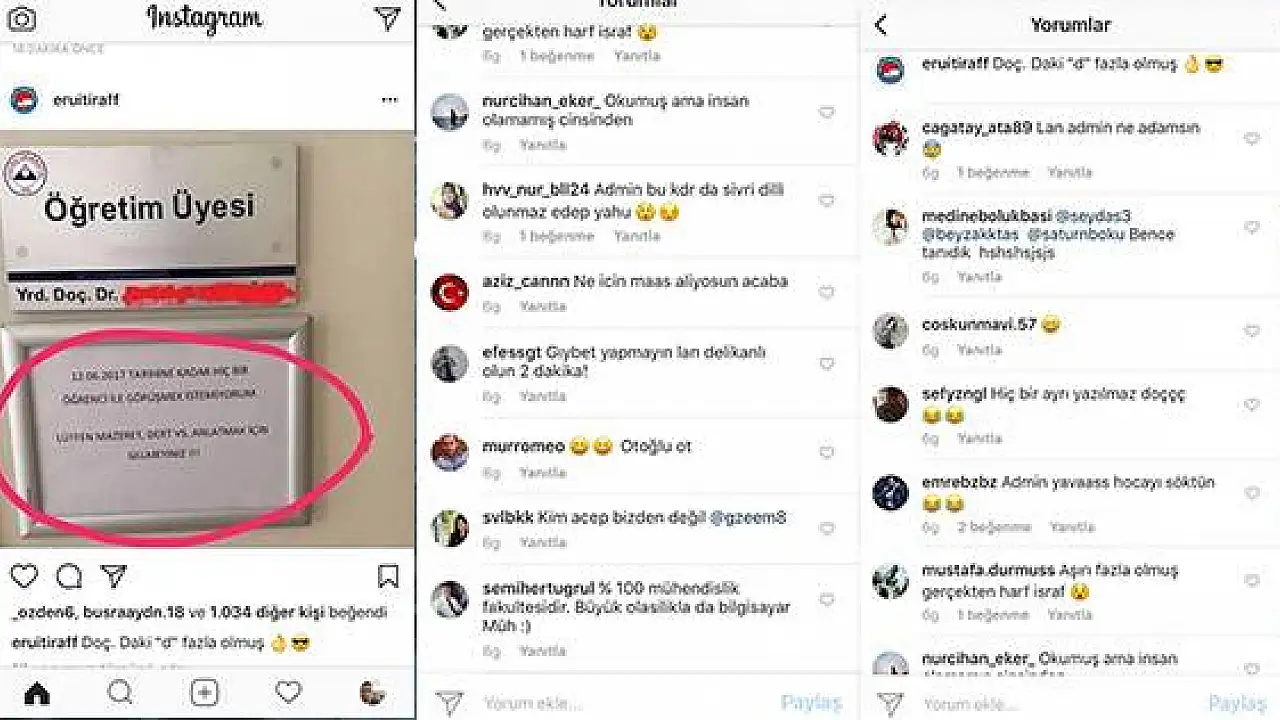Open cagatay_ata89 profile picture

coord(890,139)
